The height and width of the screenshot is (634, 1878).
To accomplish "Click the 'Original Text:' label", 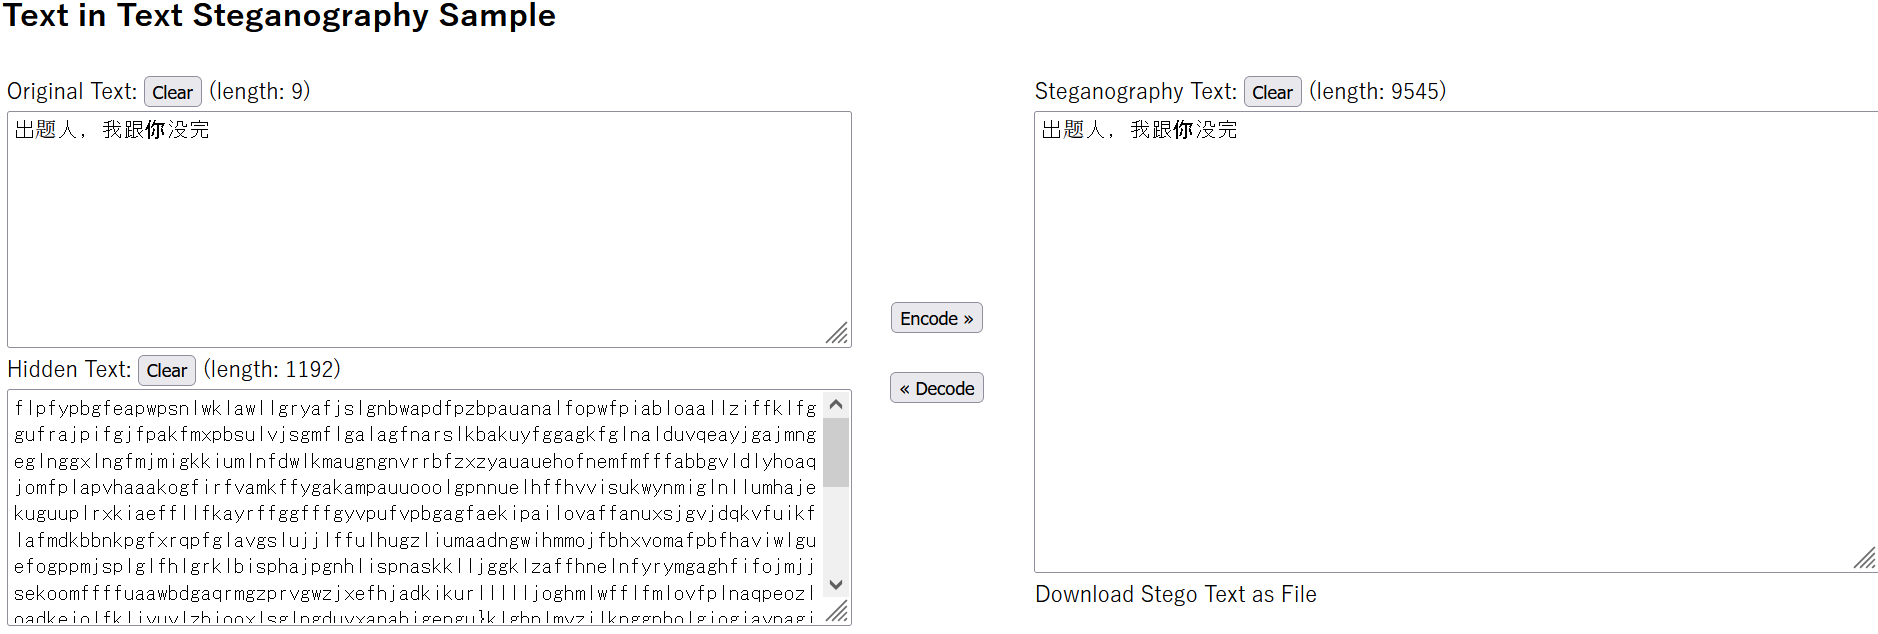I will pos(72,91).
